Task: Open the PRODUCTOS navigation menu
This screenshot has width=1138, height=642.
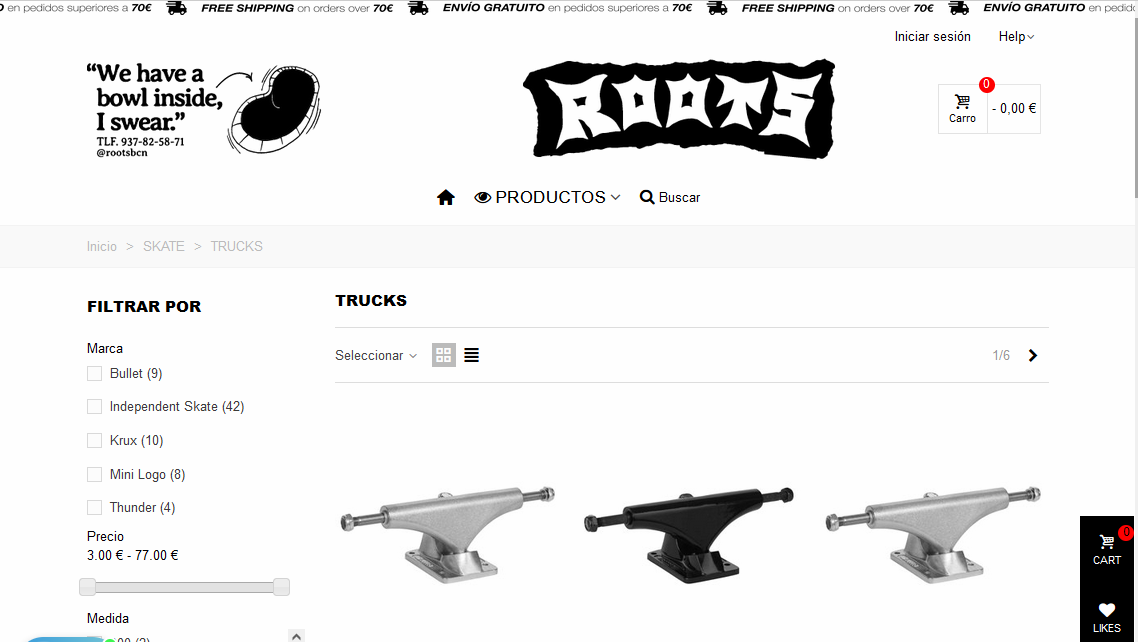Action: coord(548,197)
